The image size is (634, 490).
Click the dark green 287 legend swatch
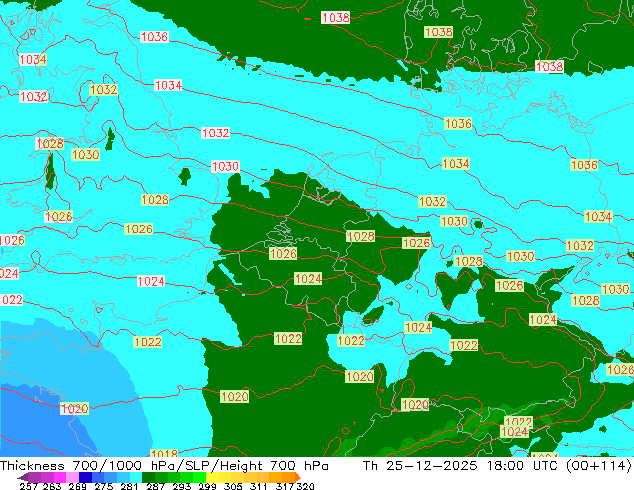(148, 477)
